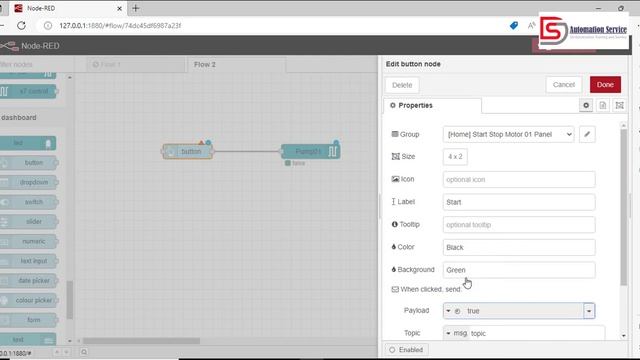Select the colour picker palette node

coord(29,300)
